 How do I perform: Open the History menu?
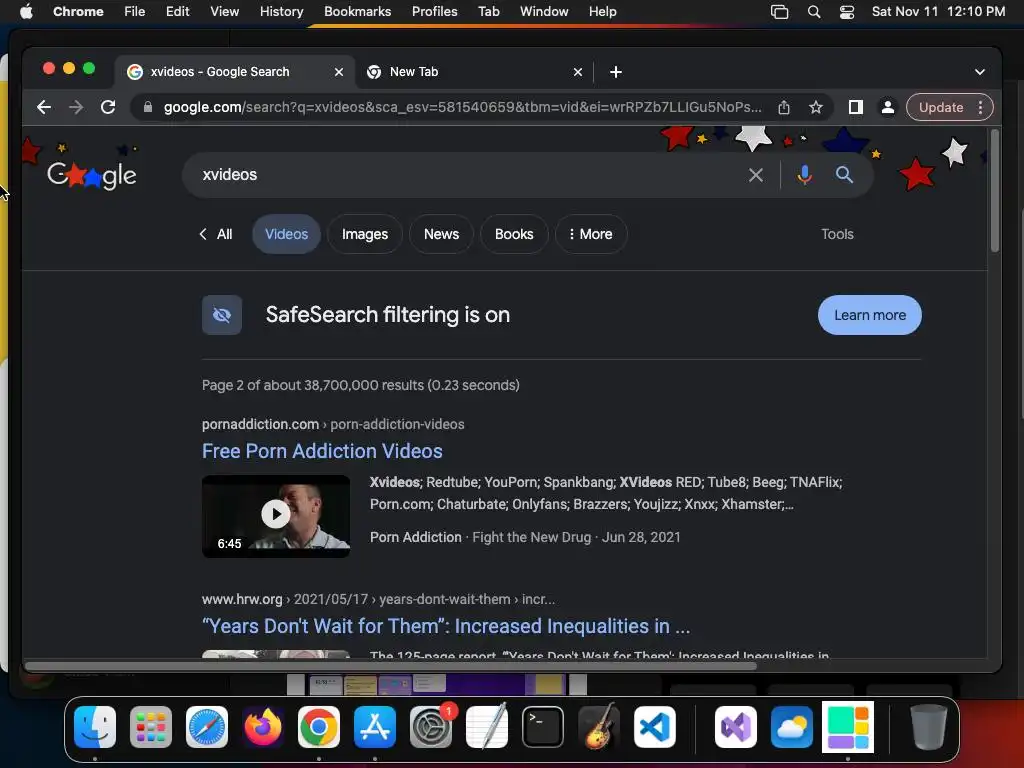tap(281, 11)
